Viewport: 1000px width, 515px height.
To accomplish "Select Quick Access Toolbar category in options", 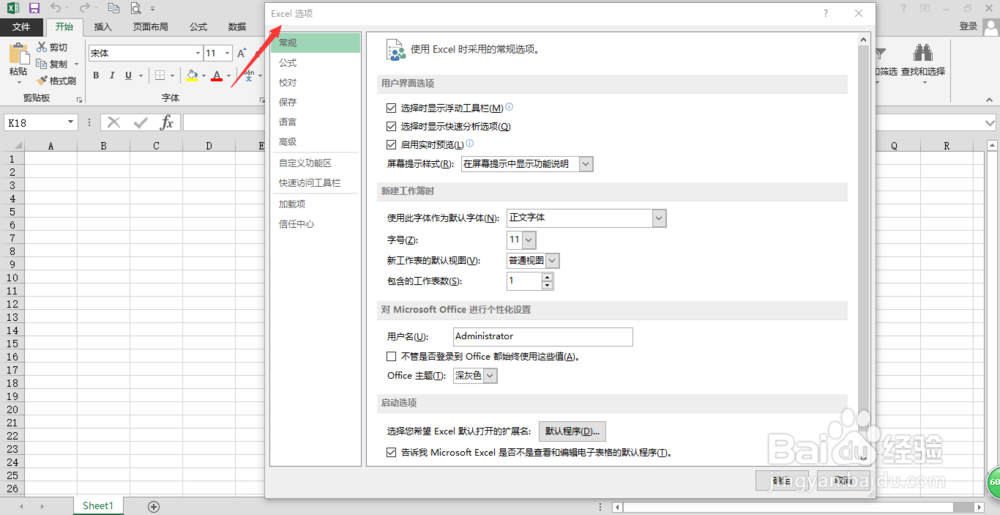I will point(316,183).
